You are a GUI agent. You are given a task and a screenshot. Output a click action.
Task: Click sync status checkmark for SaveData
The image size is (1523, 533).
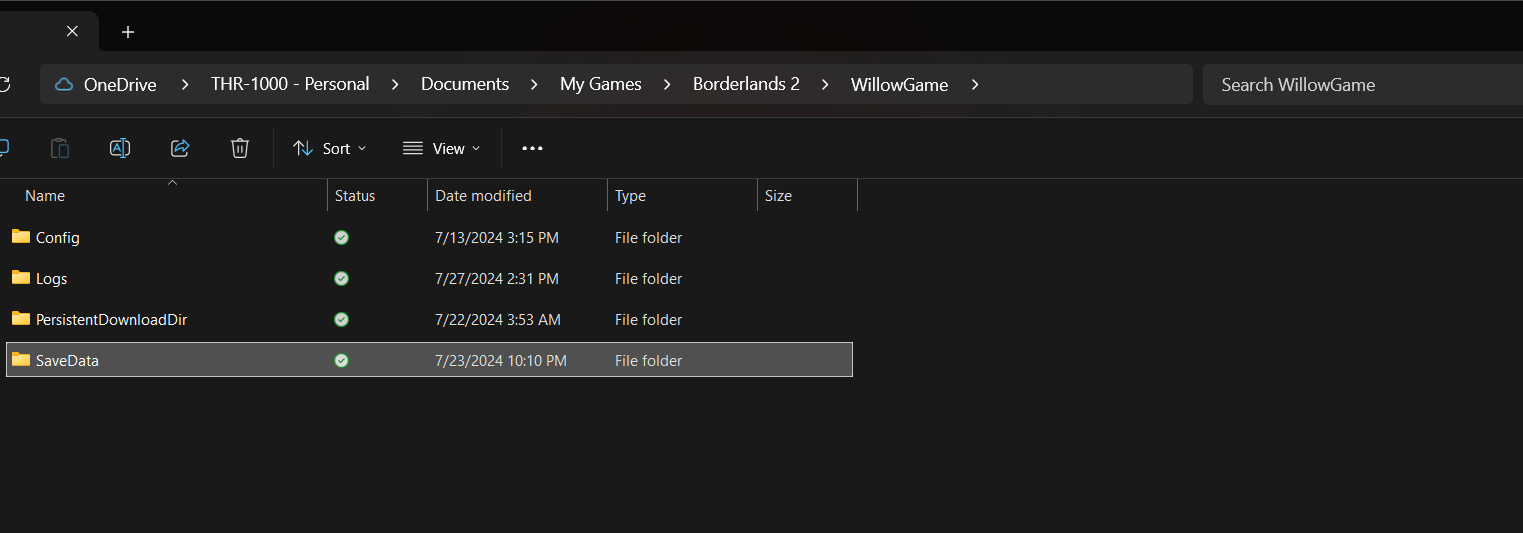[x=342, y=361]
